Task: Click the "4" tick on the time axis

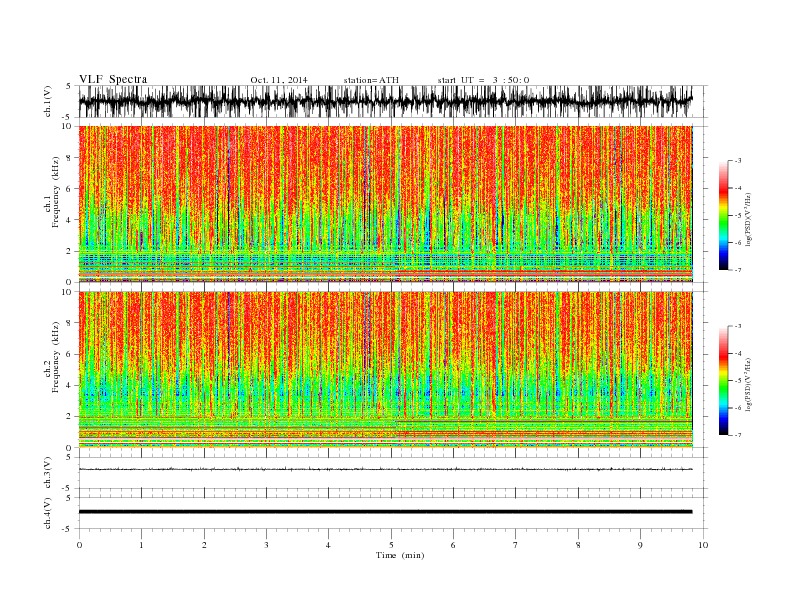Action: point(328,545)
